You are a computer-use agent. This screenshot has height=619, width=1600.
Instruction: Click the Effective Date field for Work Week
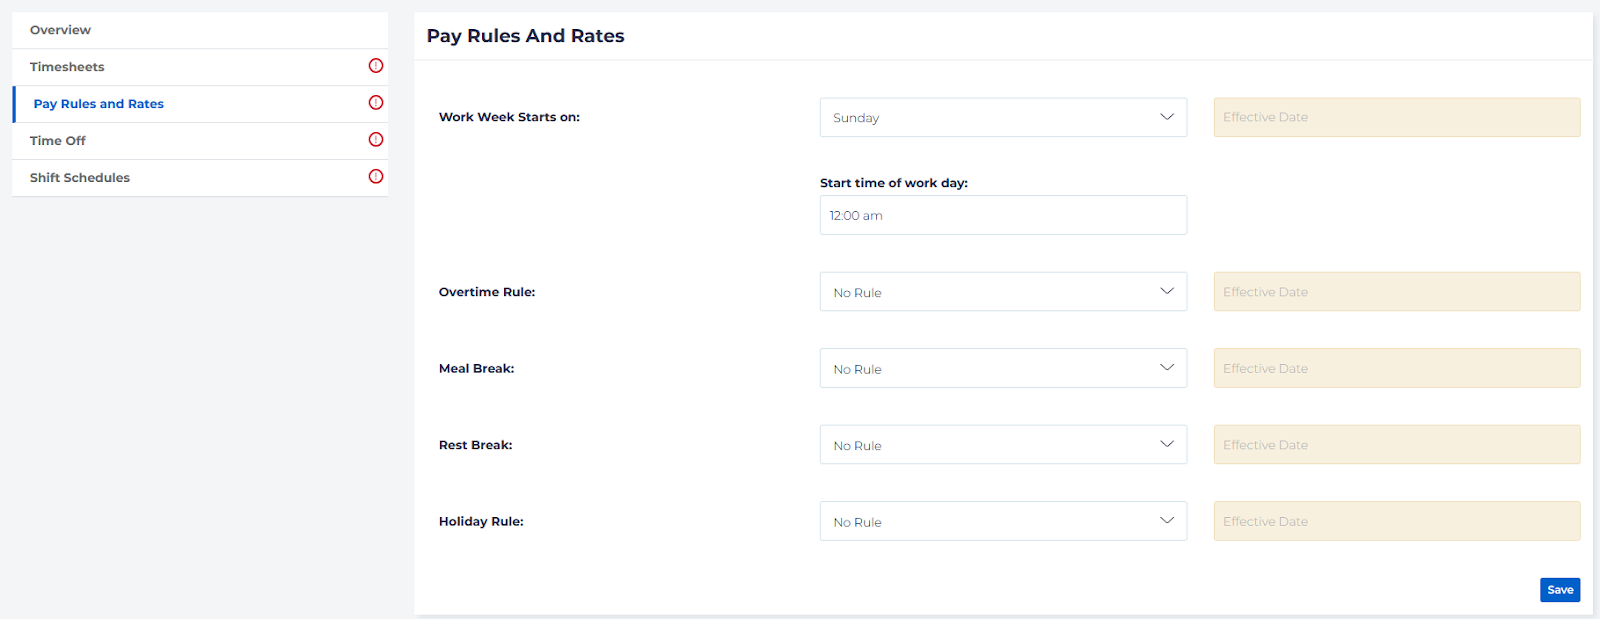1396,117
